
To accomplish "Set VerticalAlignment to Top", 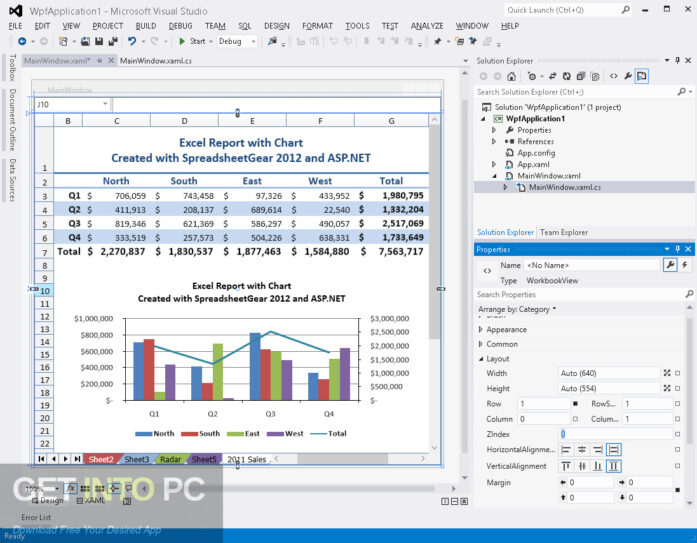I will [566, 466].
